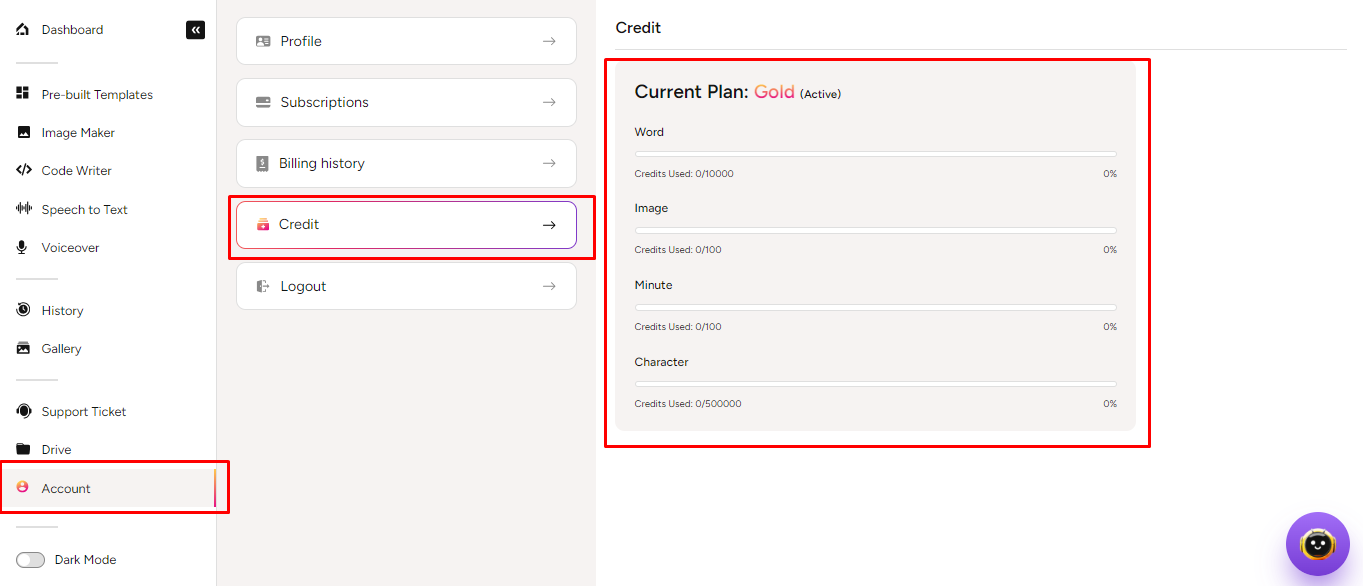This screenshot has width=1363, height=586.
Task: Select Account in the sidebar
Action: pos(66,489)
